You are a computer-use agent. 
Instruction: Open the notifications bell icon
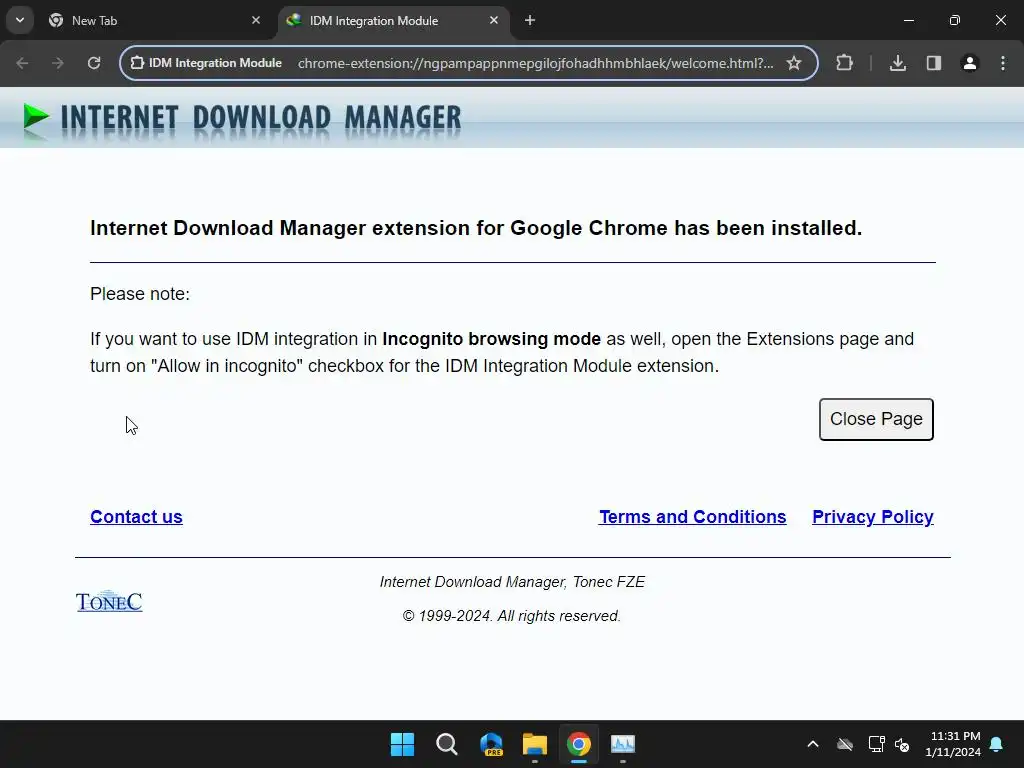click(x=997, y=744)
